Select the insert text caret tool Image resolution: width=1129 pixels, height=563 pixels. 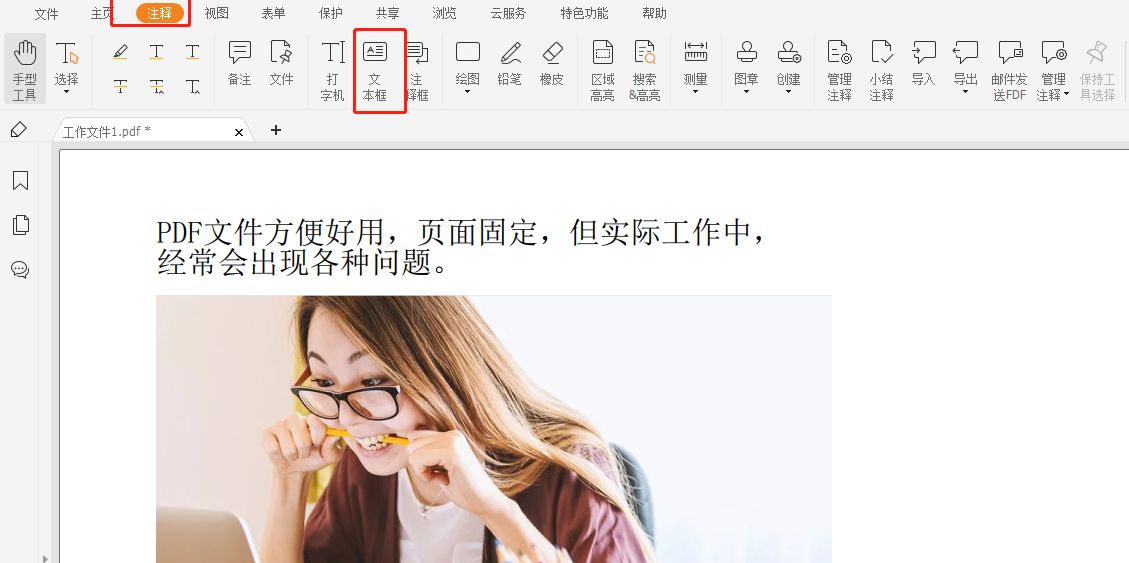[x=192, y=86]
